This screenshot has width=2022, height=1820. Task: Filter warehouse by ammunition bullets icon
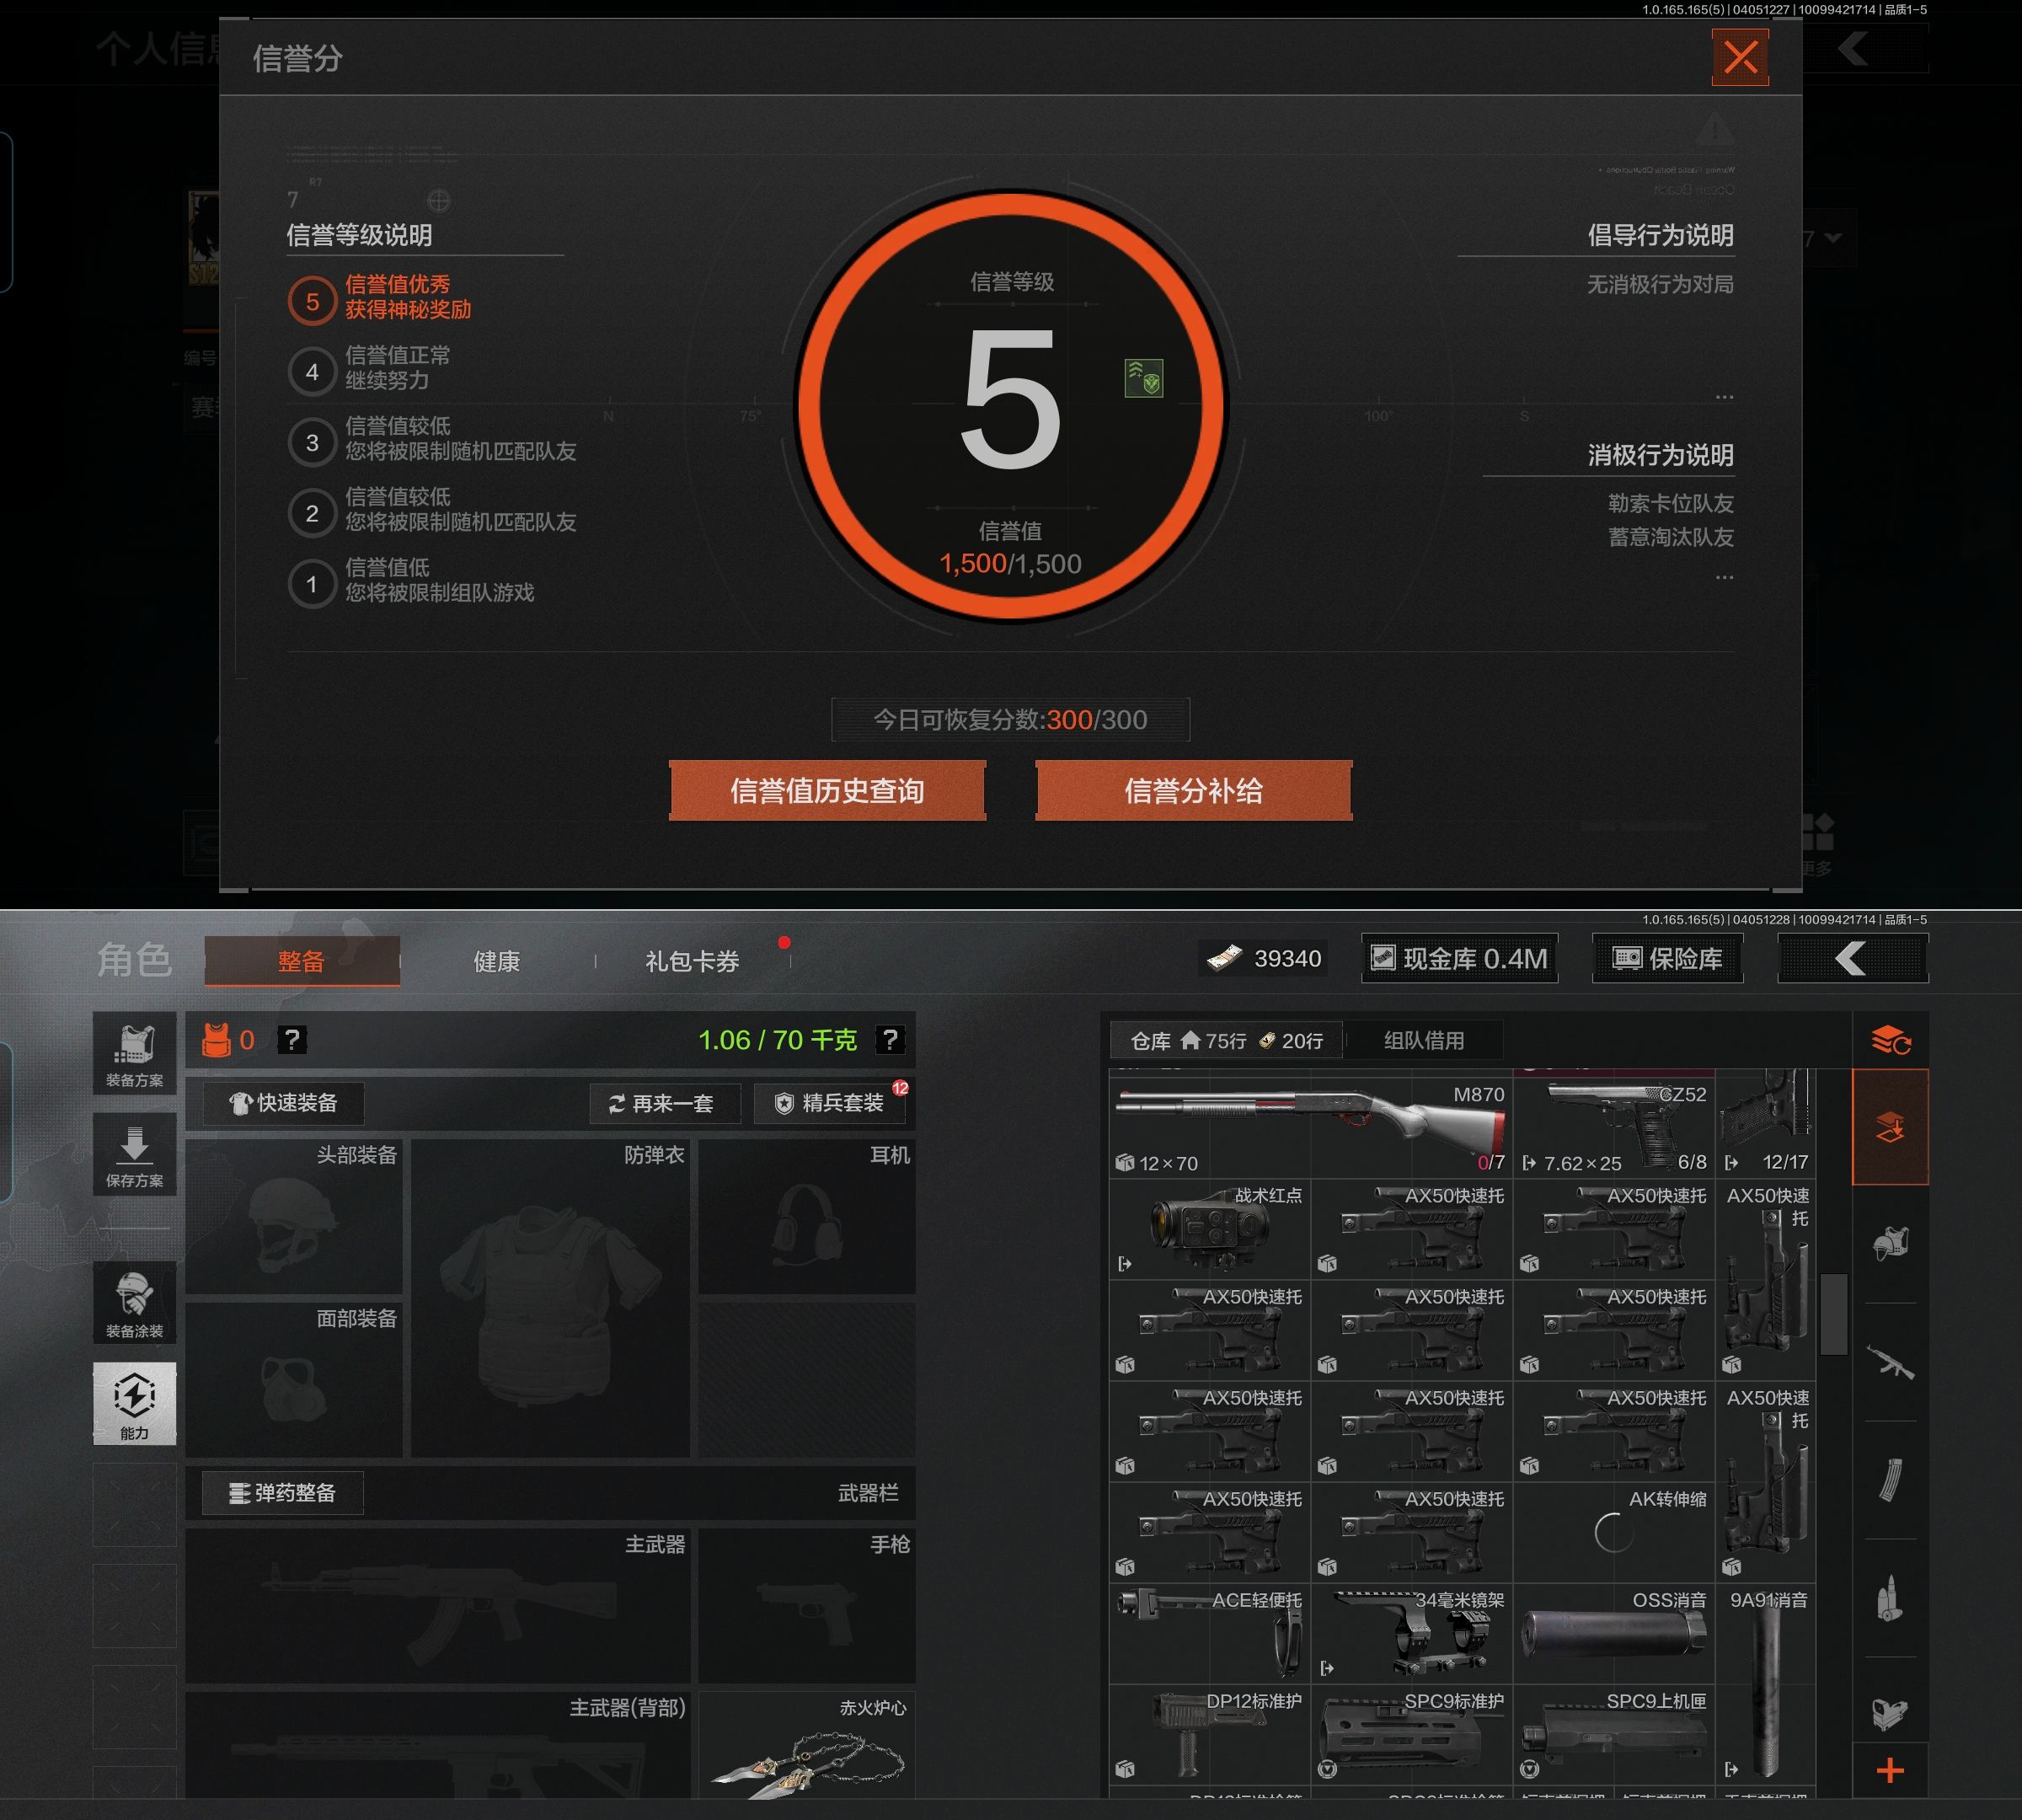pos(1890,1598)
